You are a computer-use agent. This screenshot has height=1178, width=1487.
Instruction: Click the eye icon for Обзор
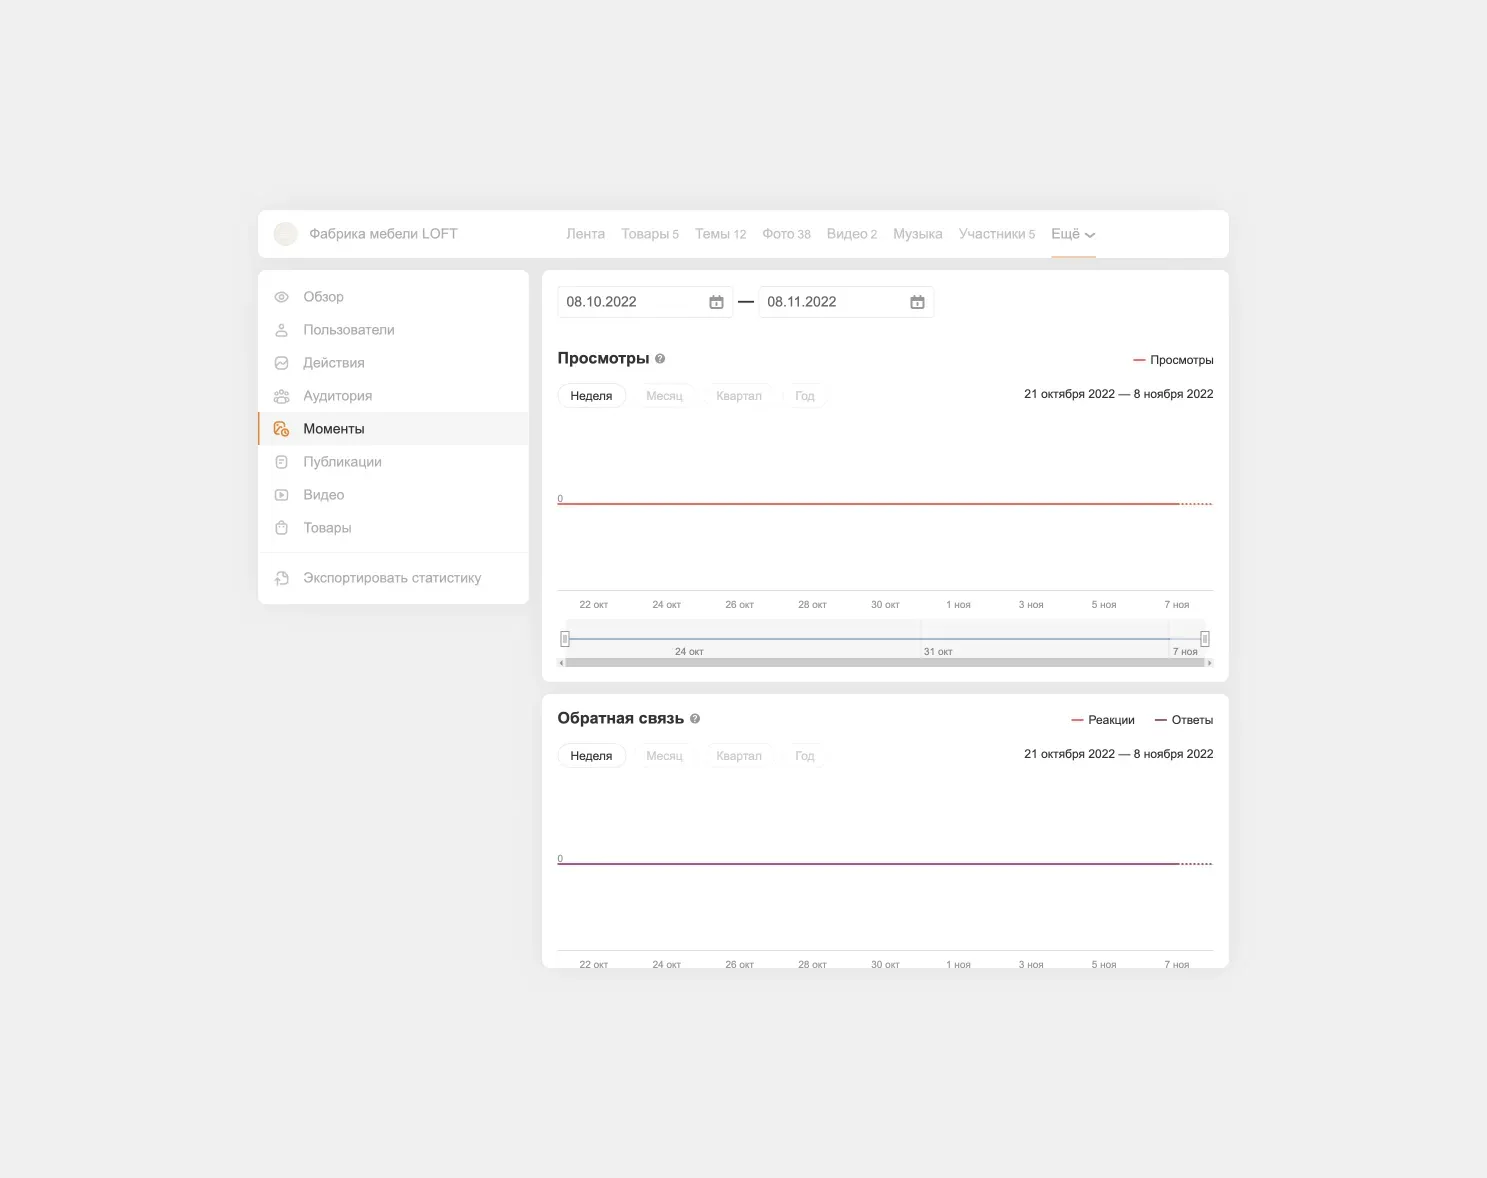coord(282,297)
